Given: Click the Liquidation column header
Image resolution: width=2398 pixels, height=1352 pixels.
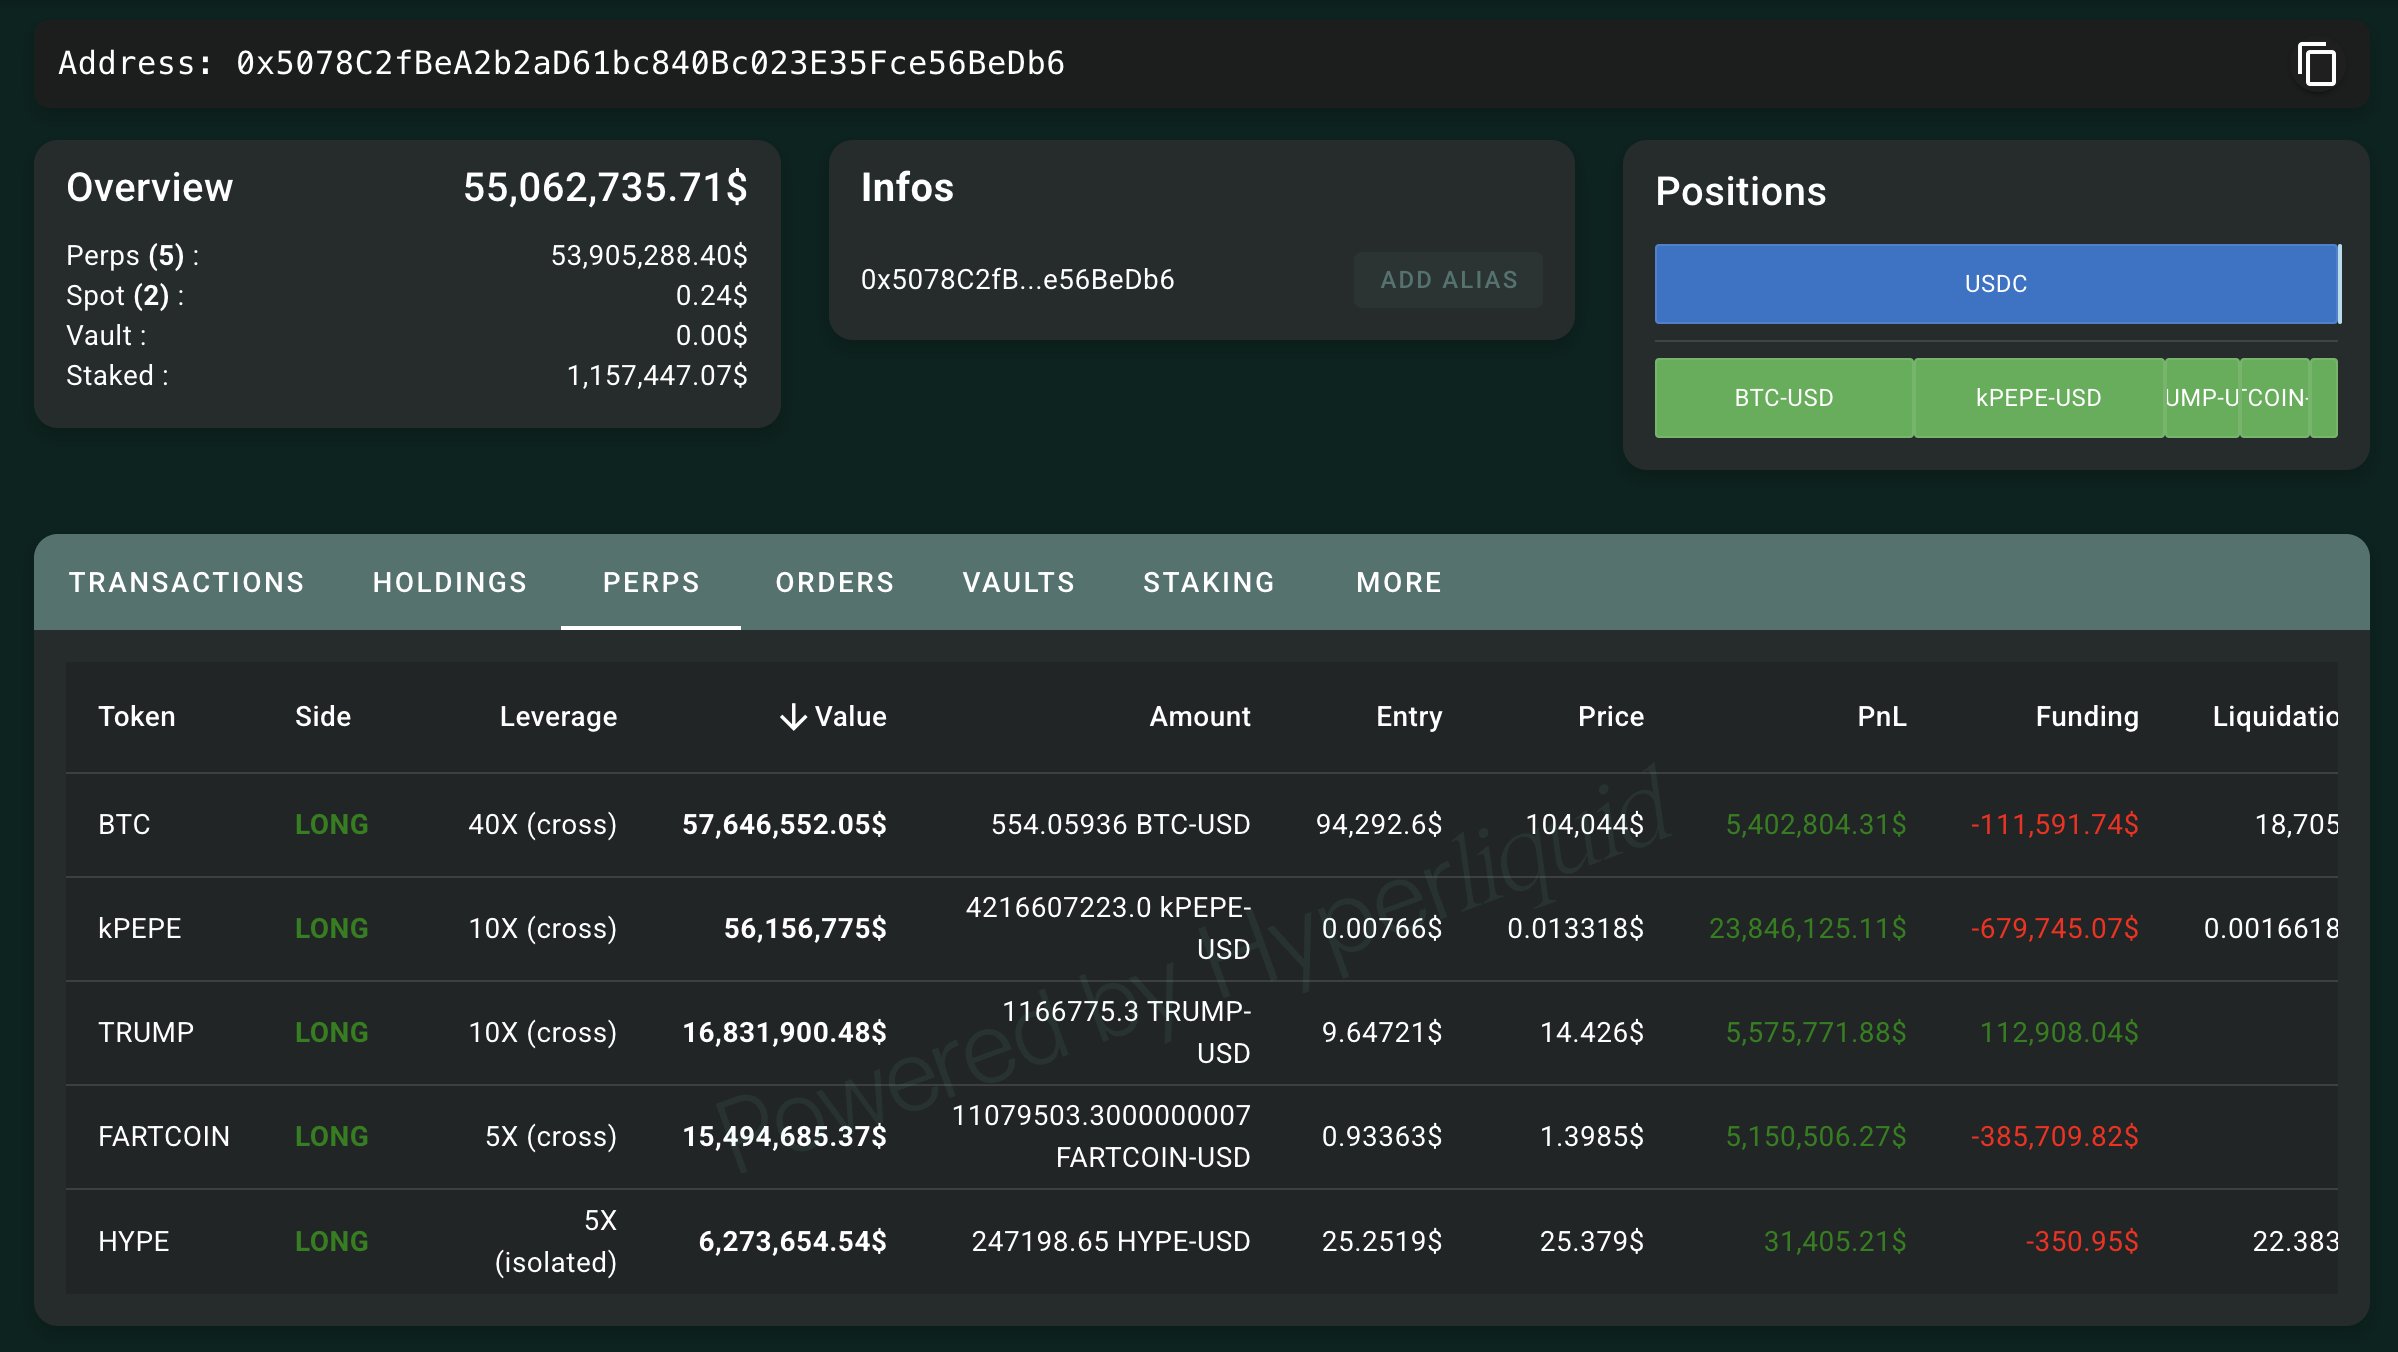Looking at the screenshot, I should 2275,716.
